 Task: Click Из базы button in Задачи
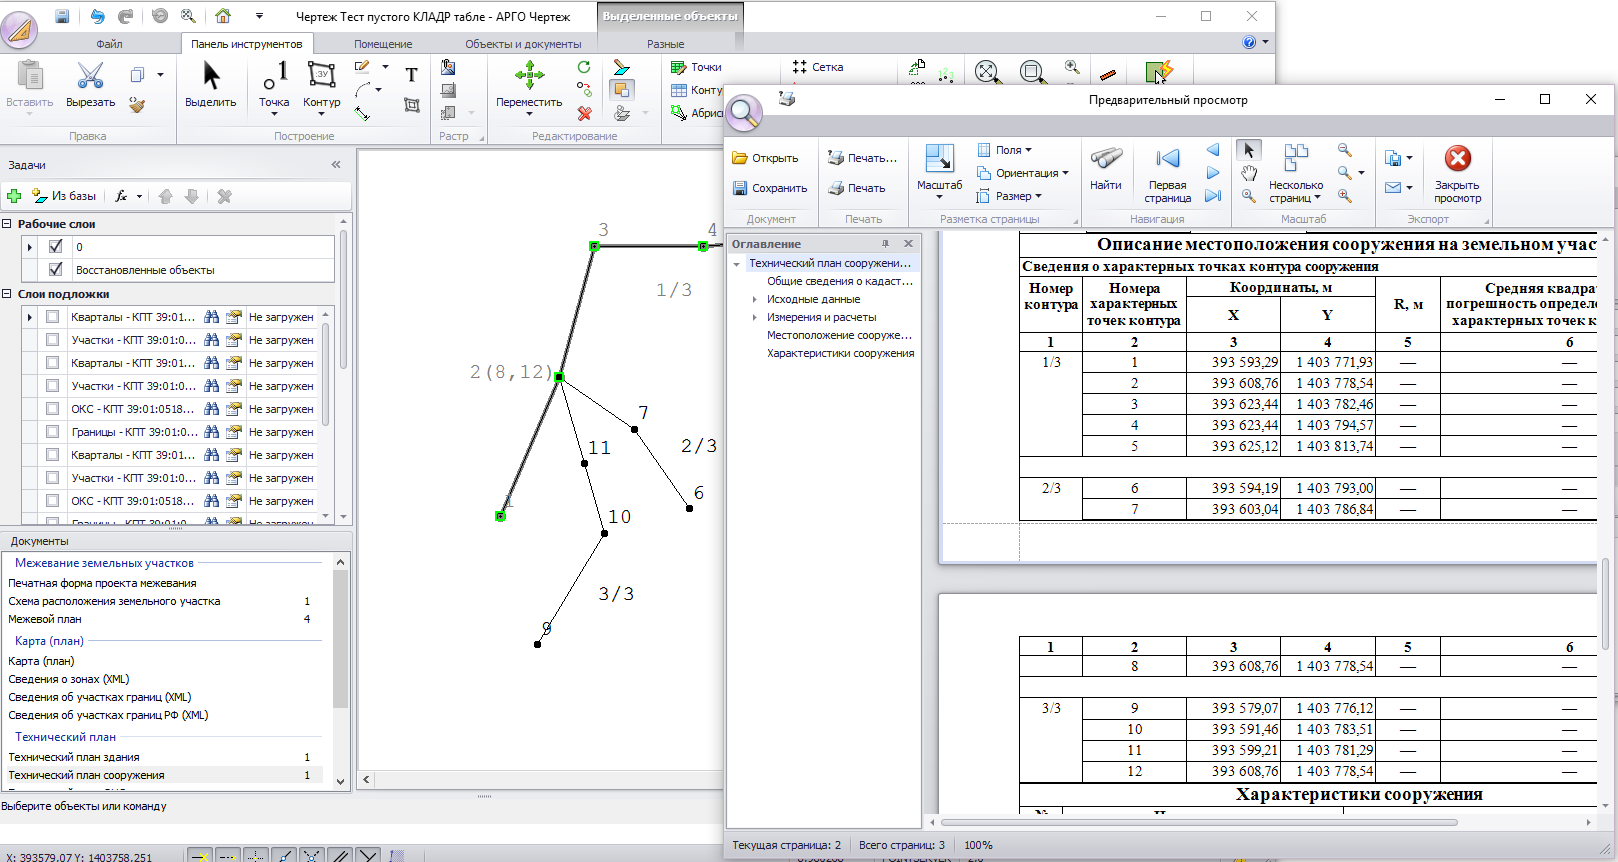[64, 196]
